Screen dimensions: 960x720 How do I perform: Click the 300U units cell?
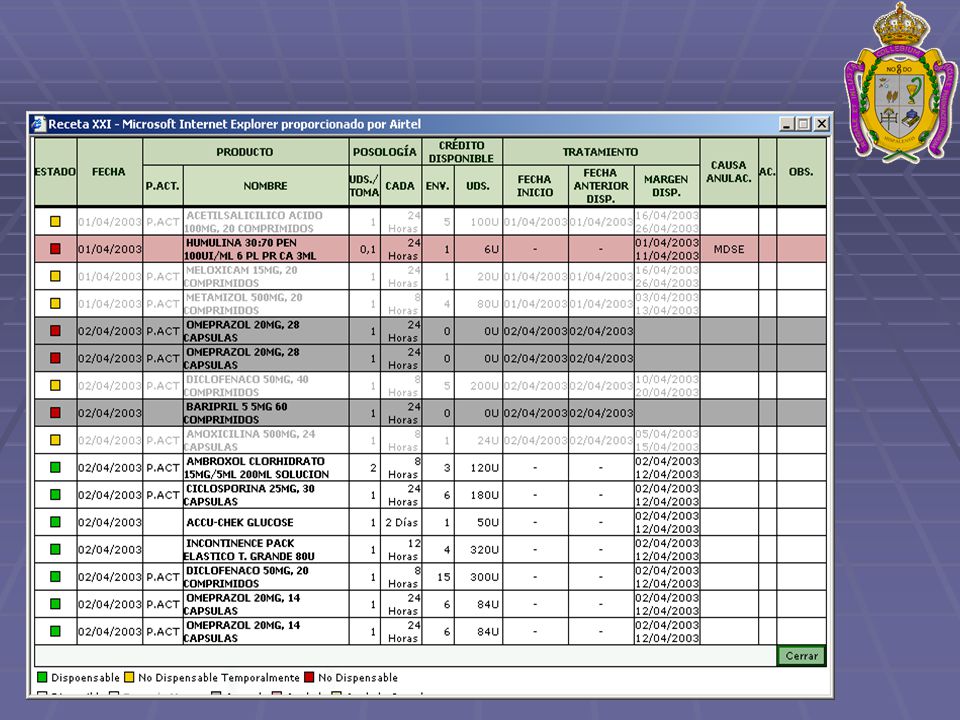[478, 577]
